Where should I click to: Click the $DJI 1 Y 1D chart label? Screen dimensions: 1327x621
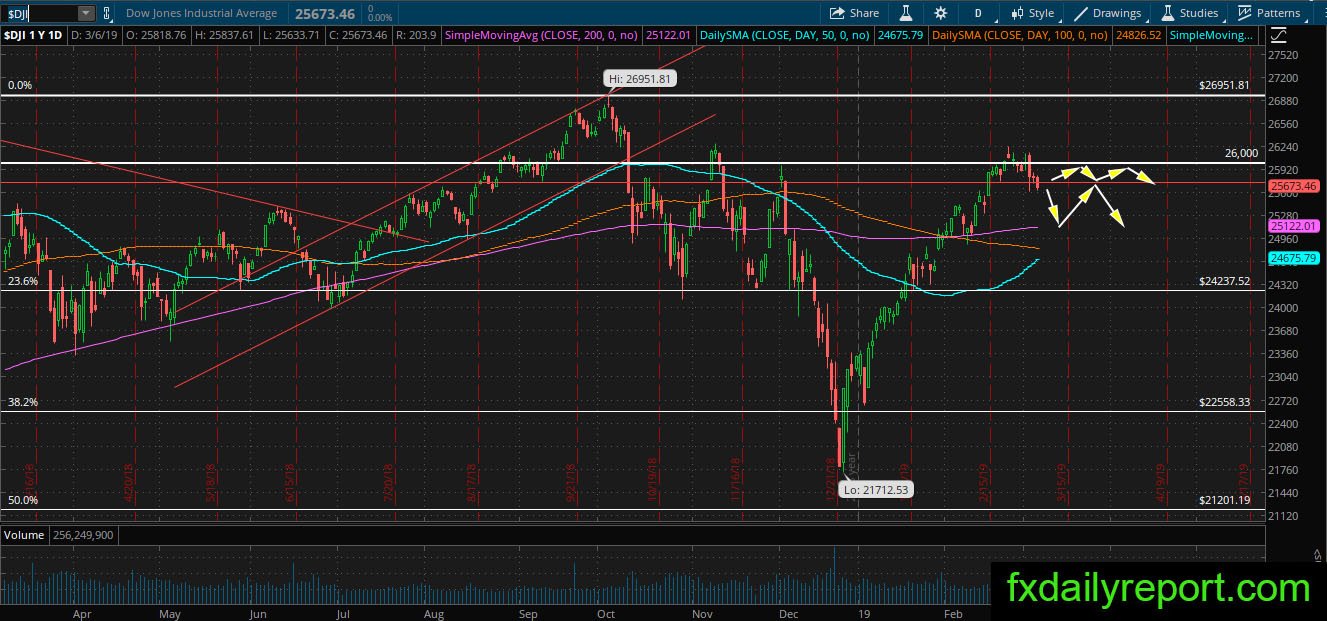click(x=33, y=35)
